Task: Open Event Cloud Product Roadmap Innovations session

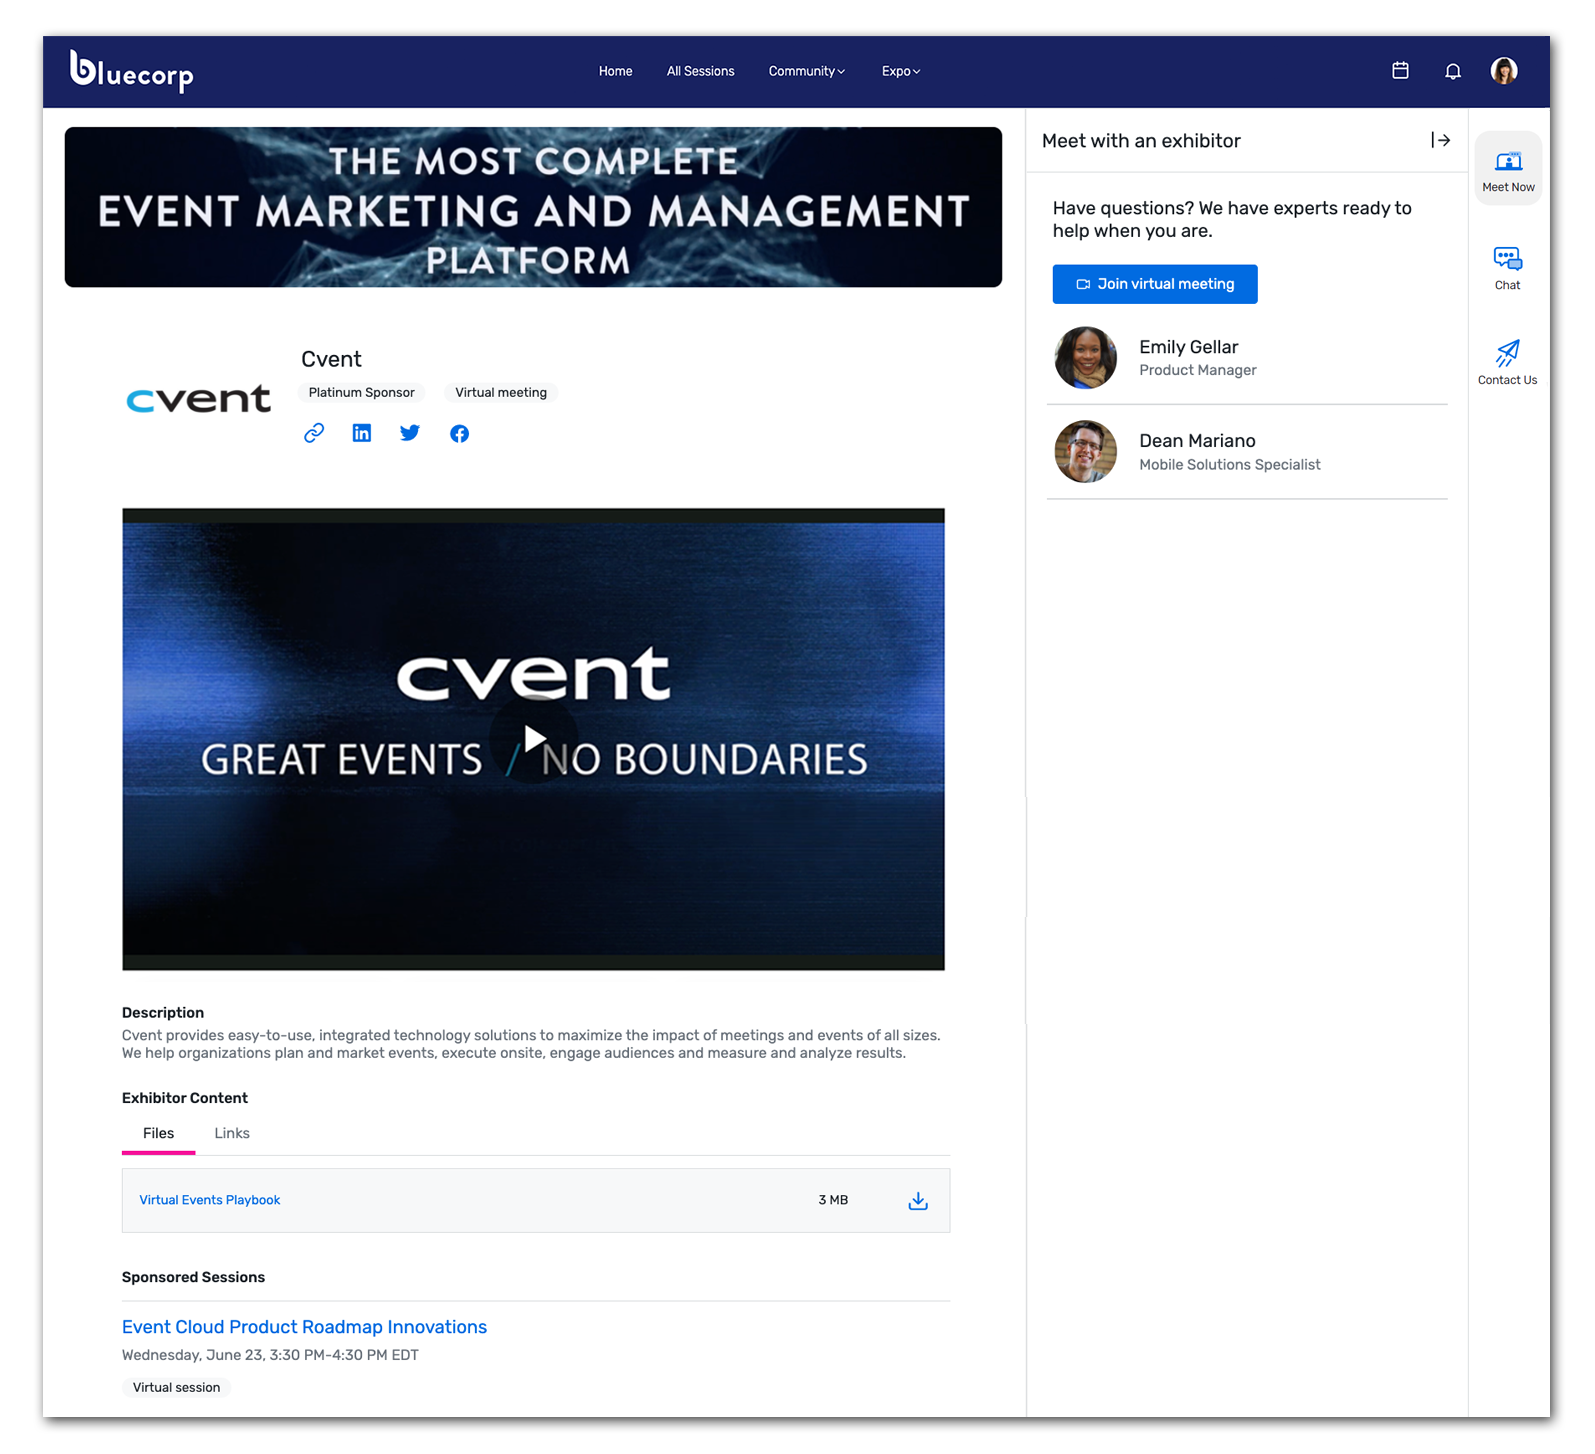Action: point(304,1327)
